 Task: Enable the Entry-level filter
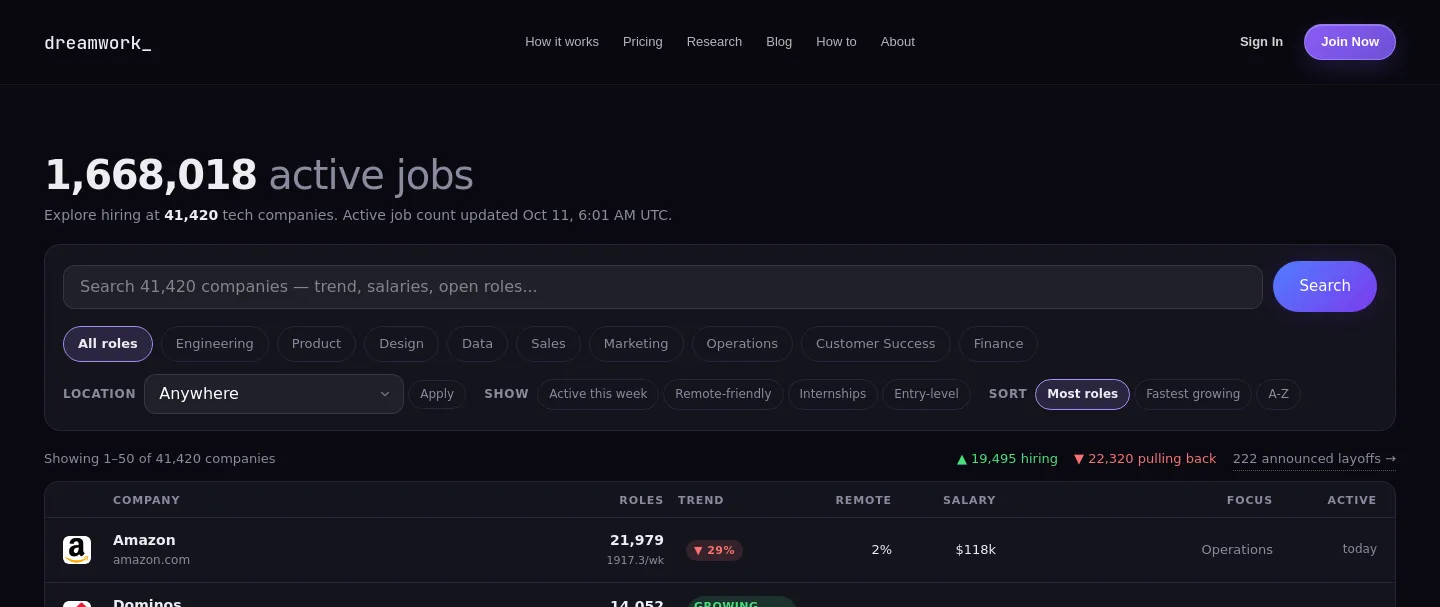[x=926, y=394]
